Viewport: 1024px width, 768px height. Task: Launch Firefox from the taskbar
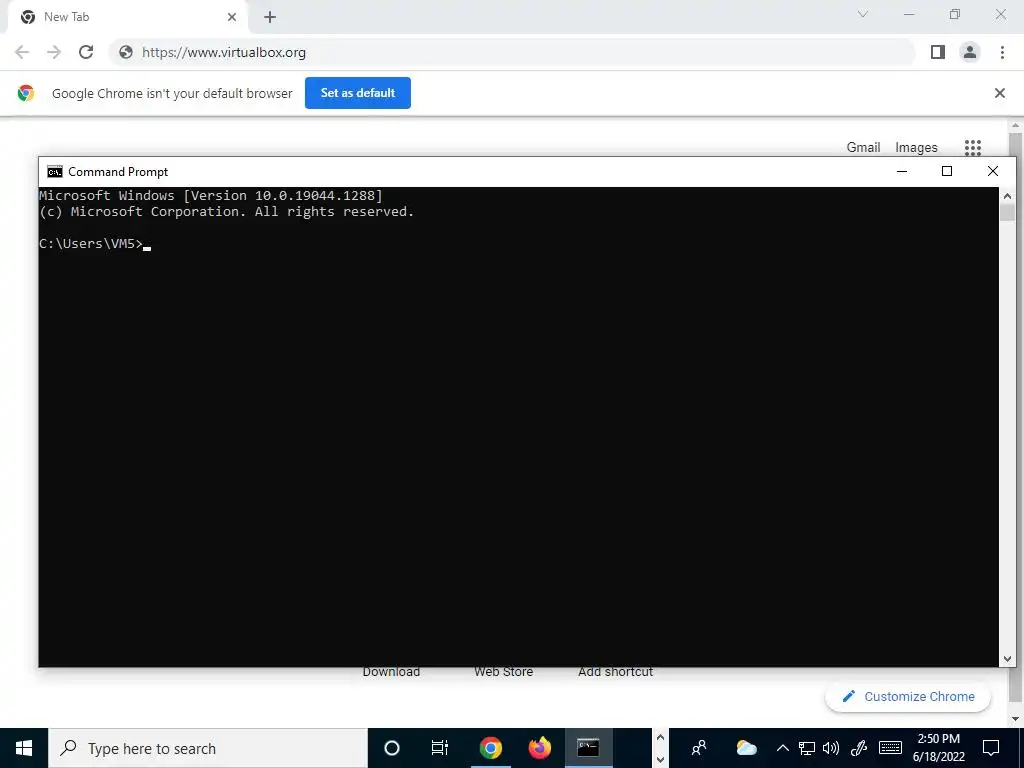click(x=539, y=748)
